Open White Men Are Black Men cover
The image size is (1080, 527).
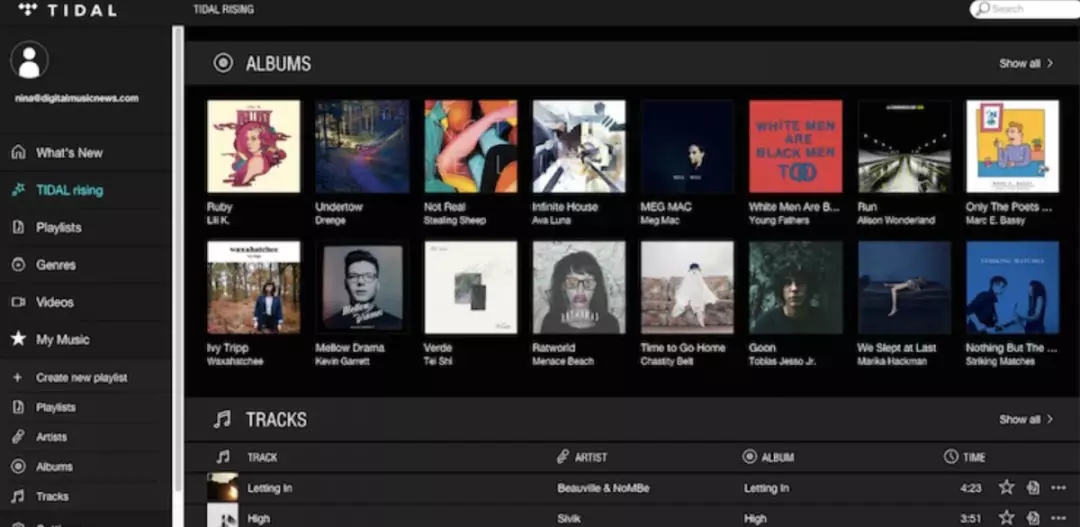[796, 146]
